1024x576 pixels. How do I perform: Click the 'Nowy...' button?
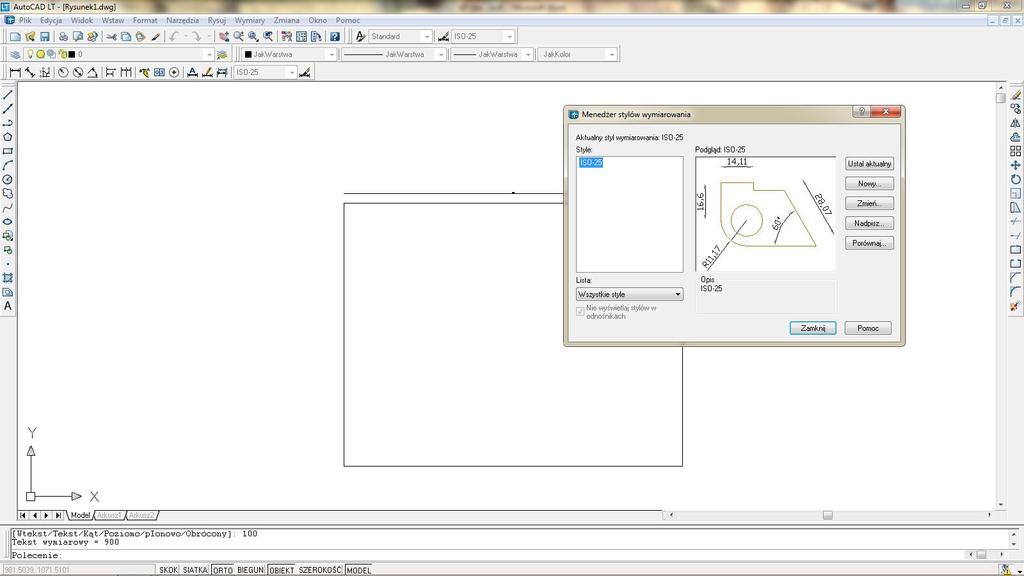(x=869, y=184)
